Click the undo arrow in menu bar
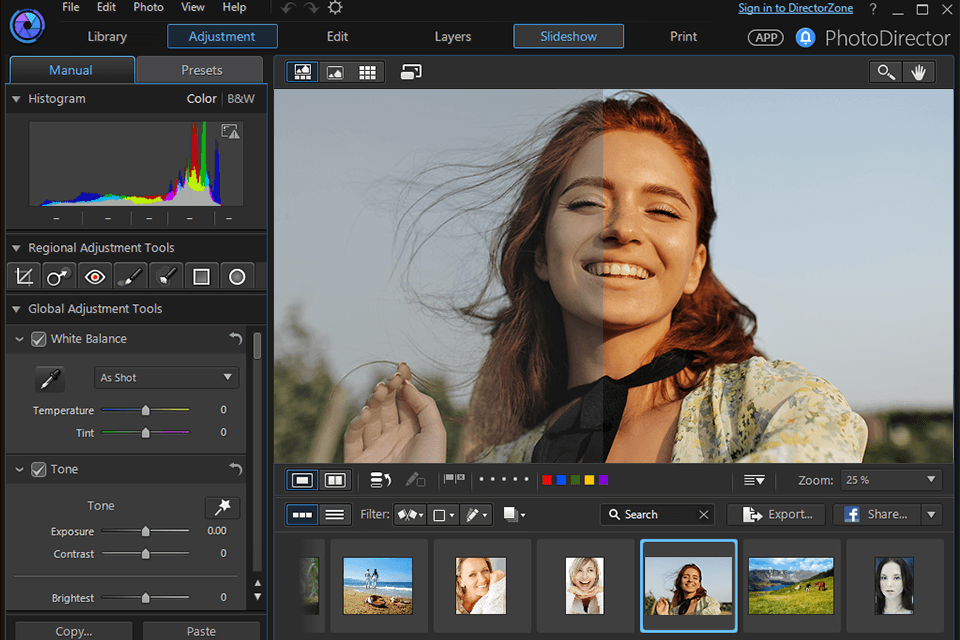Image resolution: width=960 pixels, height=640 pixels. 288,8
